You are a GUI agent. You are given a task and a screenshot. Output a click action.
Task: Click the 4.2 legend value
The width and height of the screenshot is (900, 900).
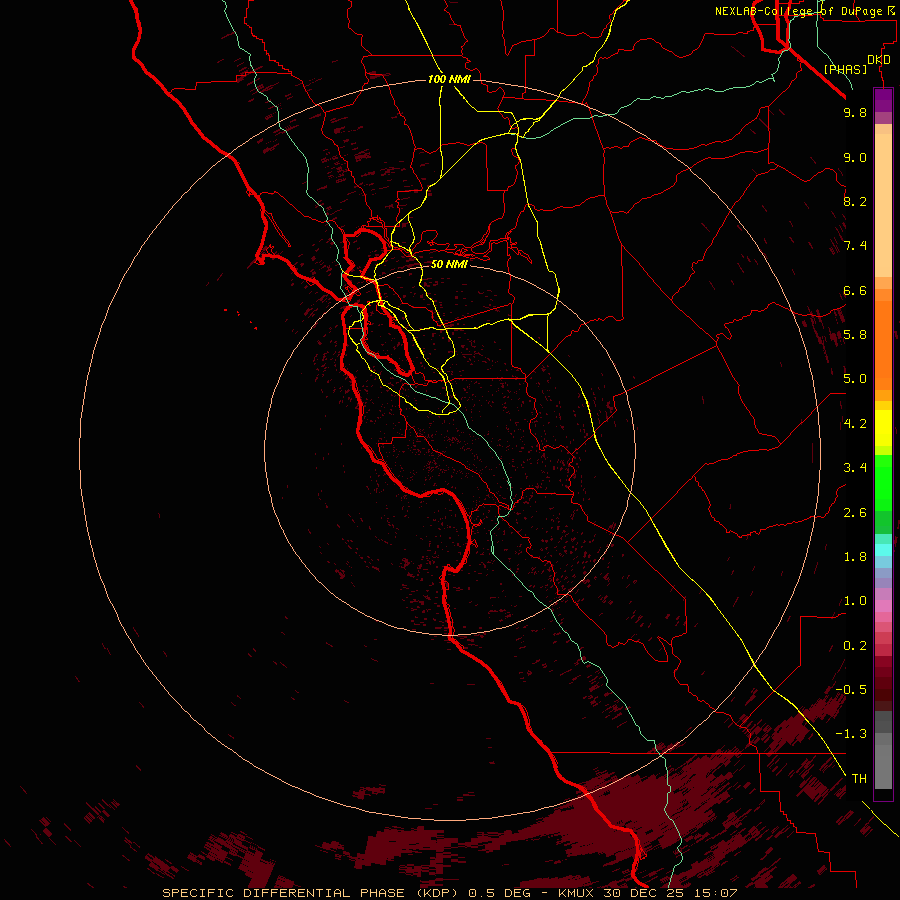[x=855, y=424]
